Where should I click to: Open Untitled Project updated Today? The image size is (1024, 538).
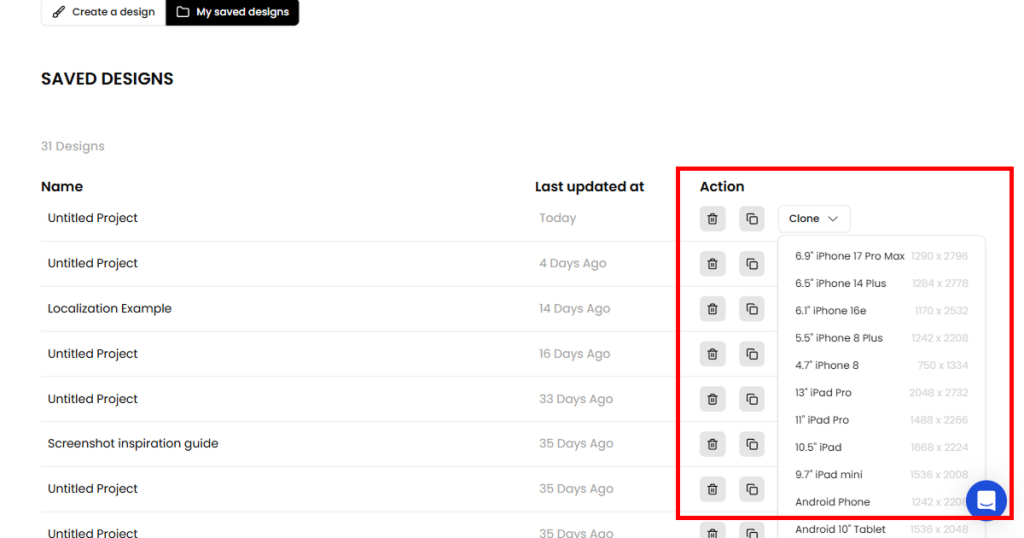(x=93, y=218)
